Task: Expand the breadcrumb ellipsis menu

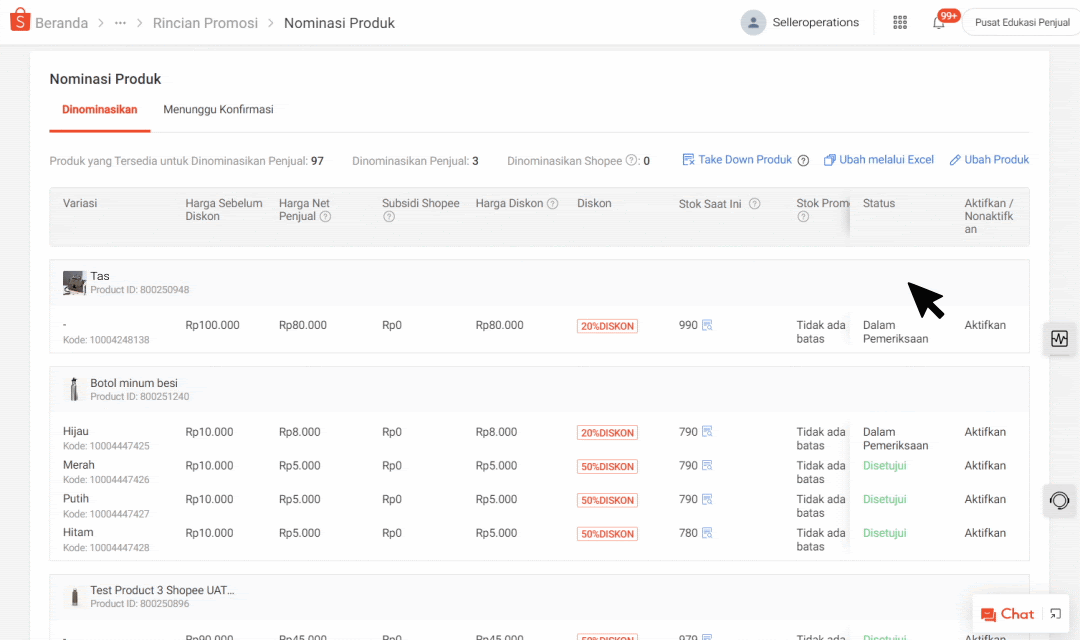Action: [x=120, y=23]
